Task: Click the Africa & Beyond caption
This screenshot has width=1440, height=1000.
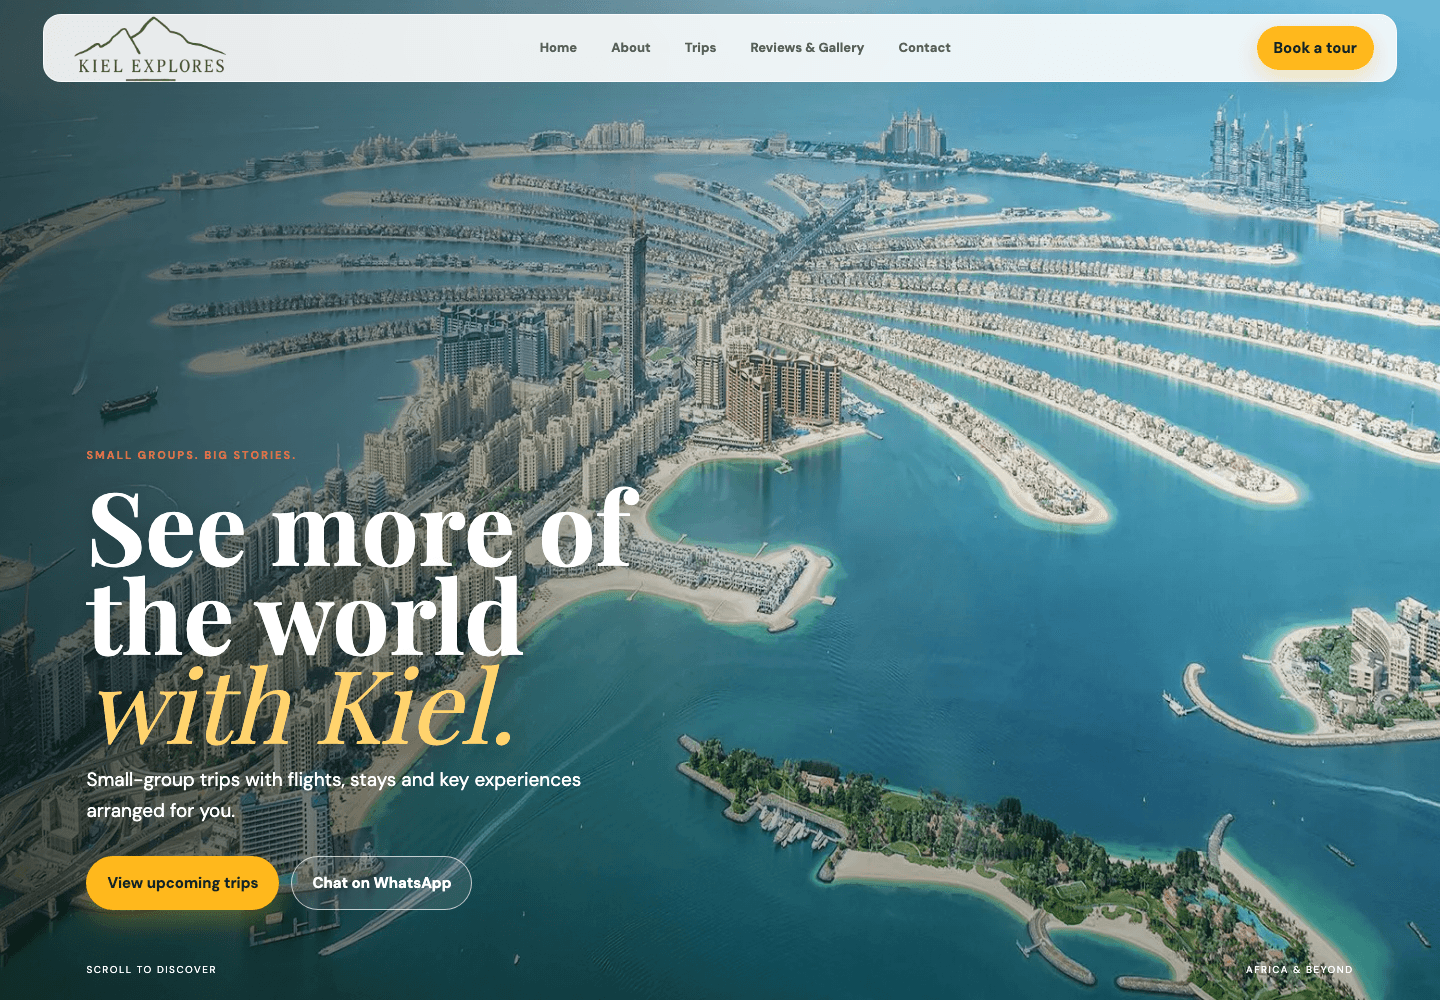Action: pyautogui.click(x=1299, y=970)
